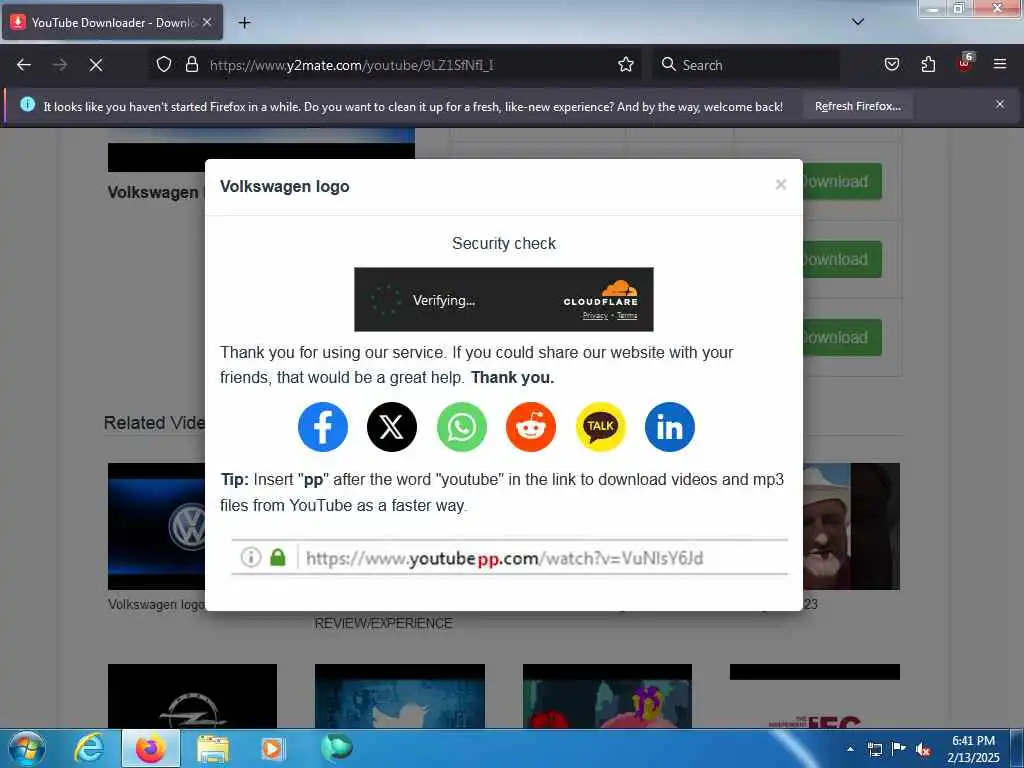Save page to Pocket

[x=891, y=65]
